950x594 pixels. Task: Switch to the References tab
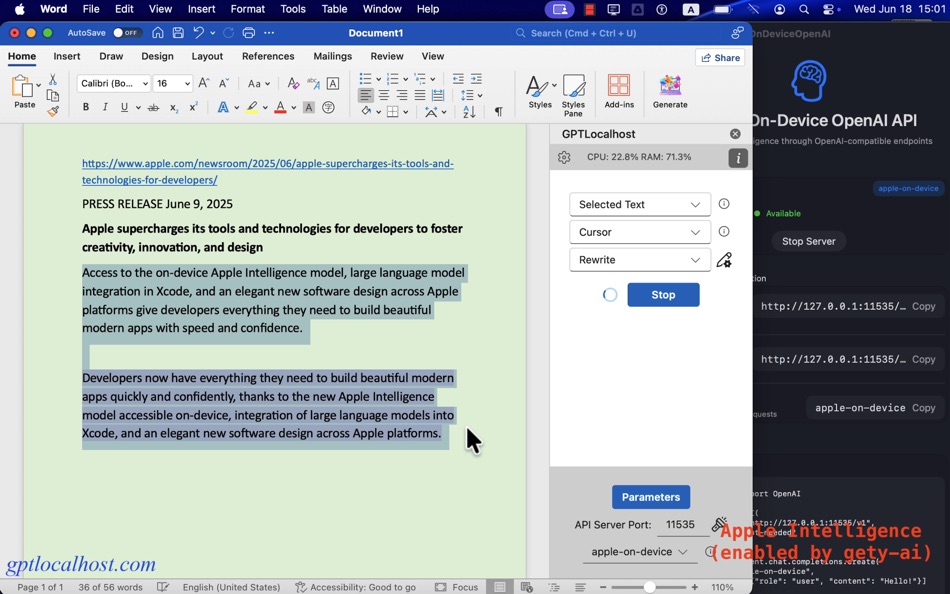pyautogui.click(x=268, y=56)
